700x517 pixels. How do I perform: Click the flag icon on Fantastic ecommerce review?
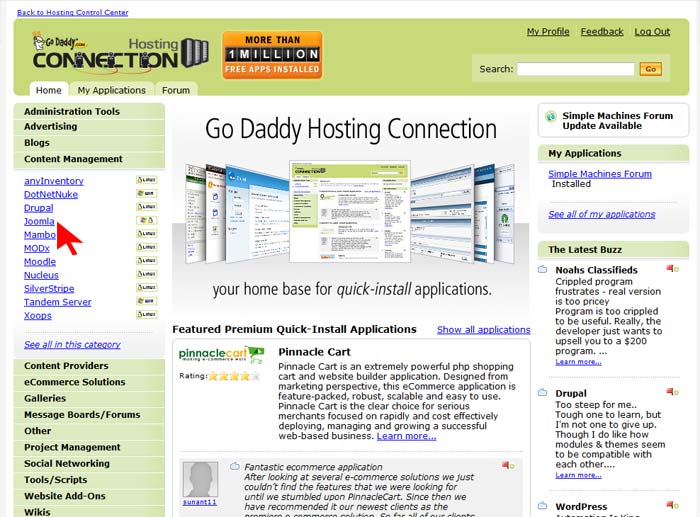(508, 465)
